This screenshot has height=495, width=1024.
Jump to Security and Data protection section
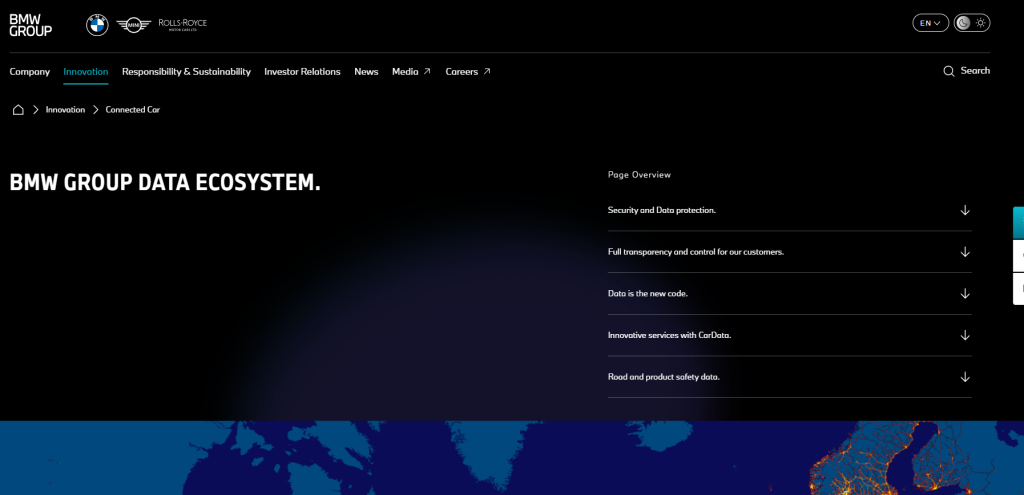coord(790,210)
